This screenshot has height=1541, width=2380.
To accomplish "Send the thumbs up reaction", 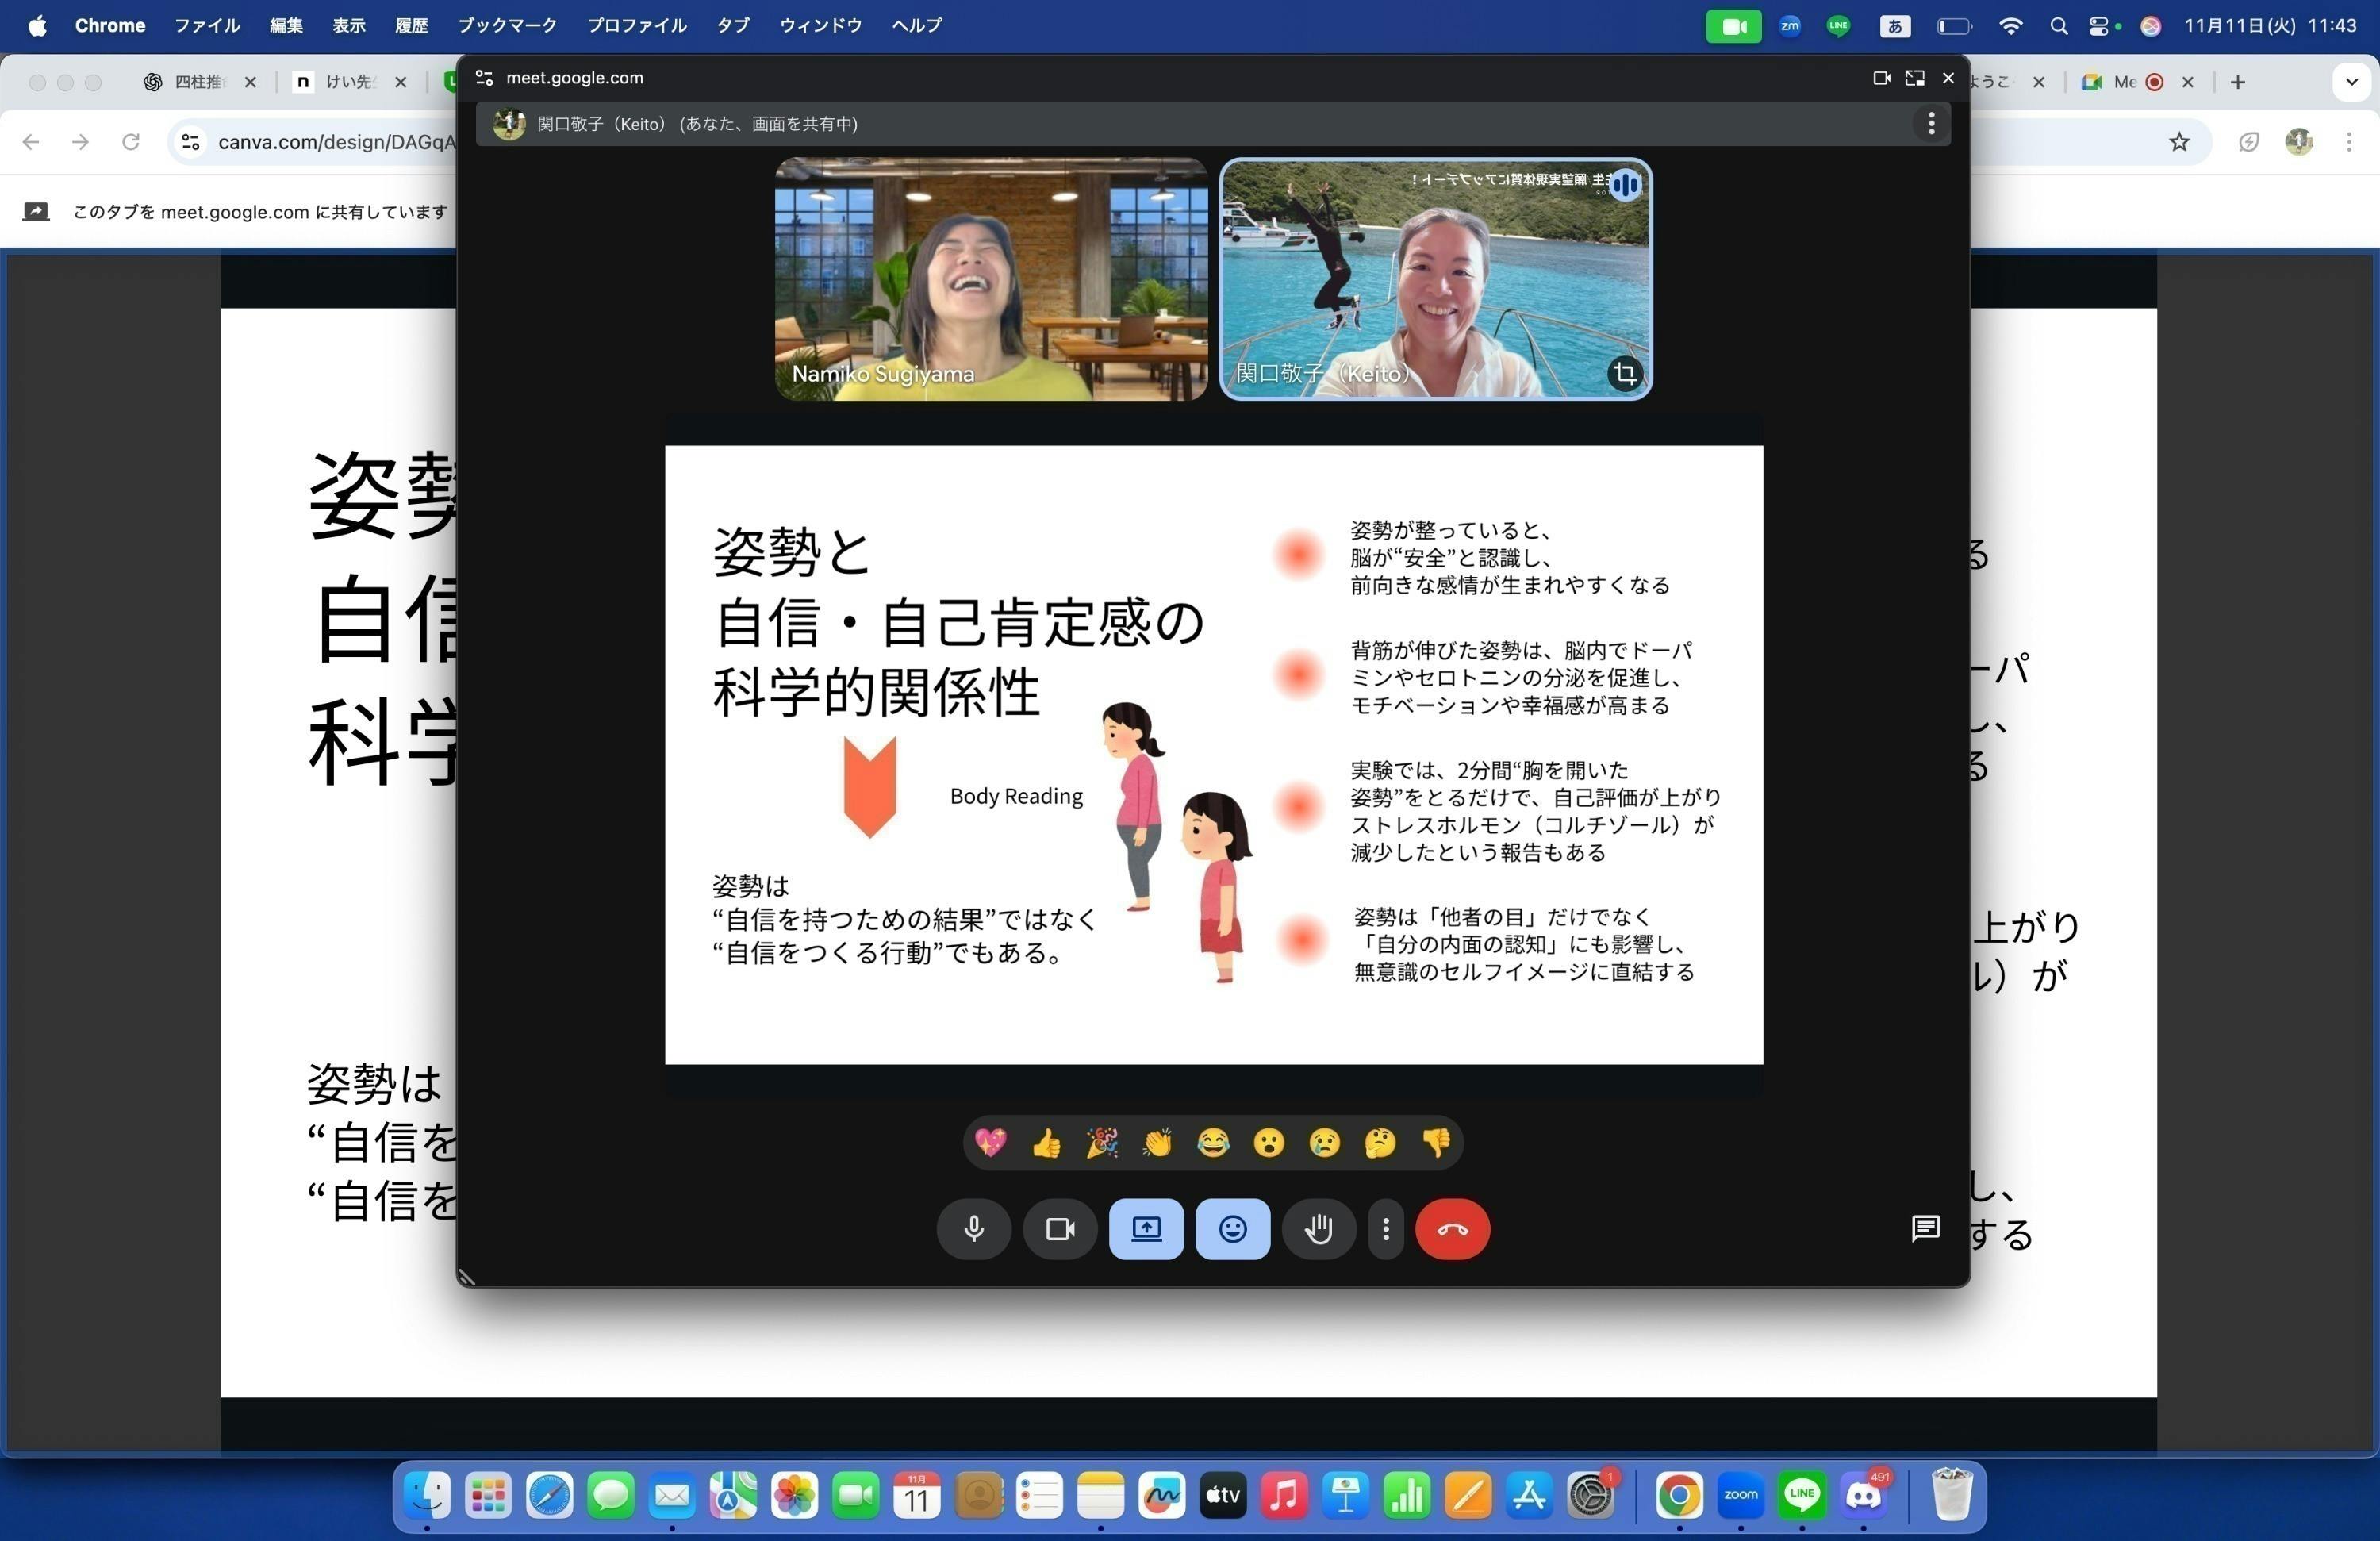I will 1046,1142.
